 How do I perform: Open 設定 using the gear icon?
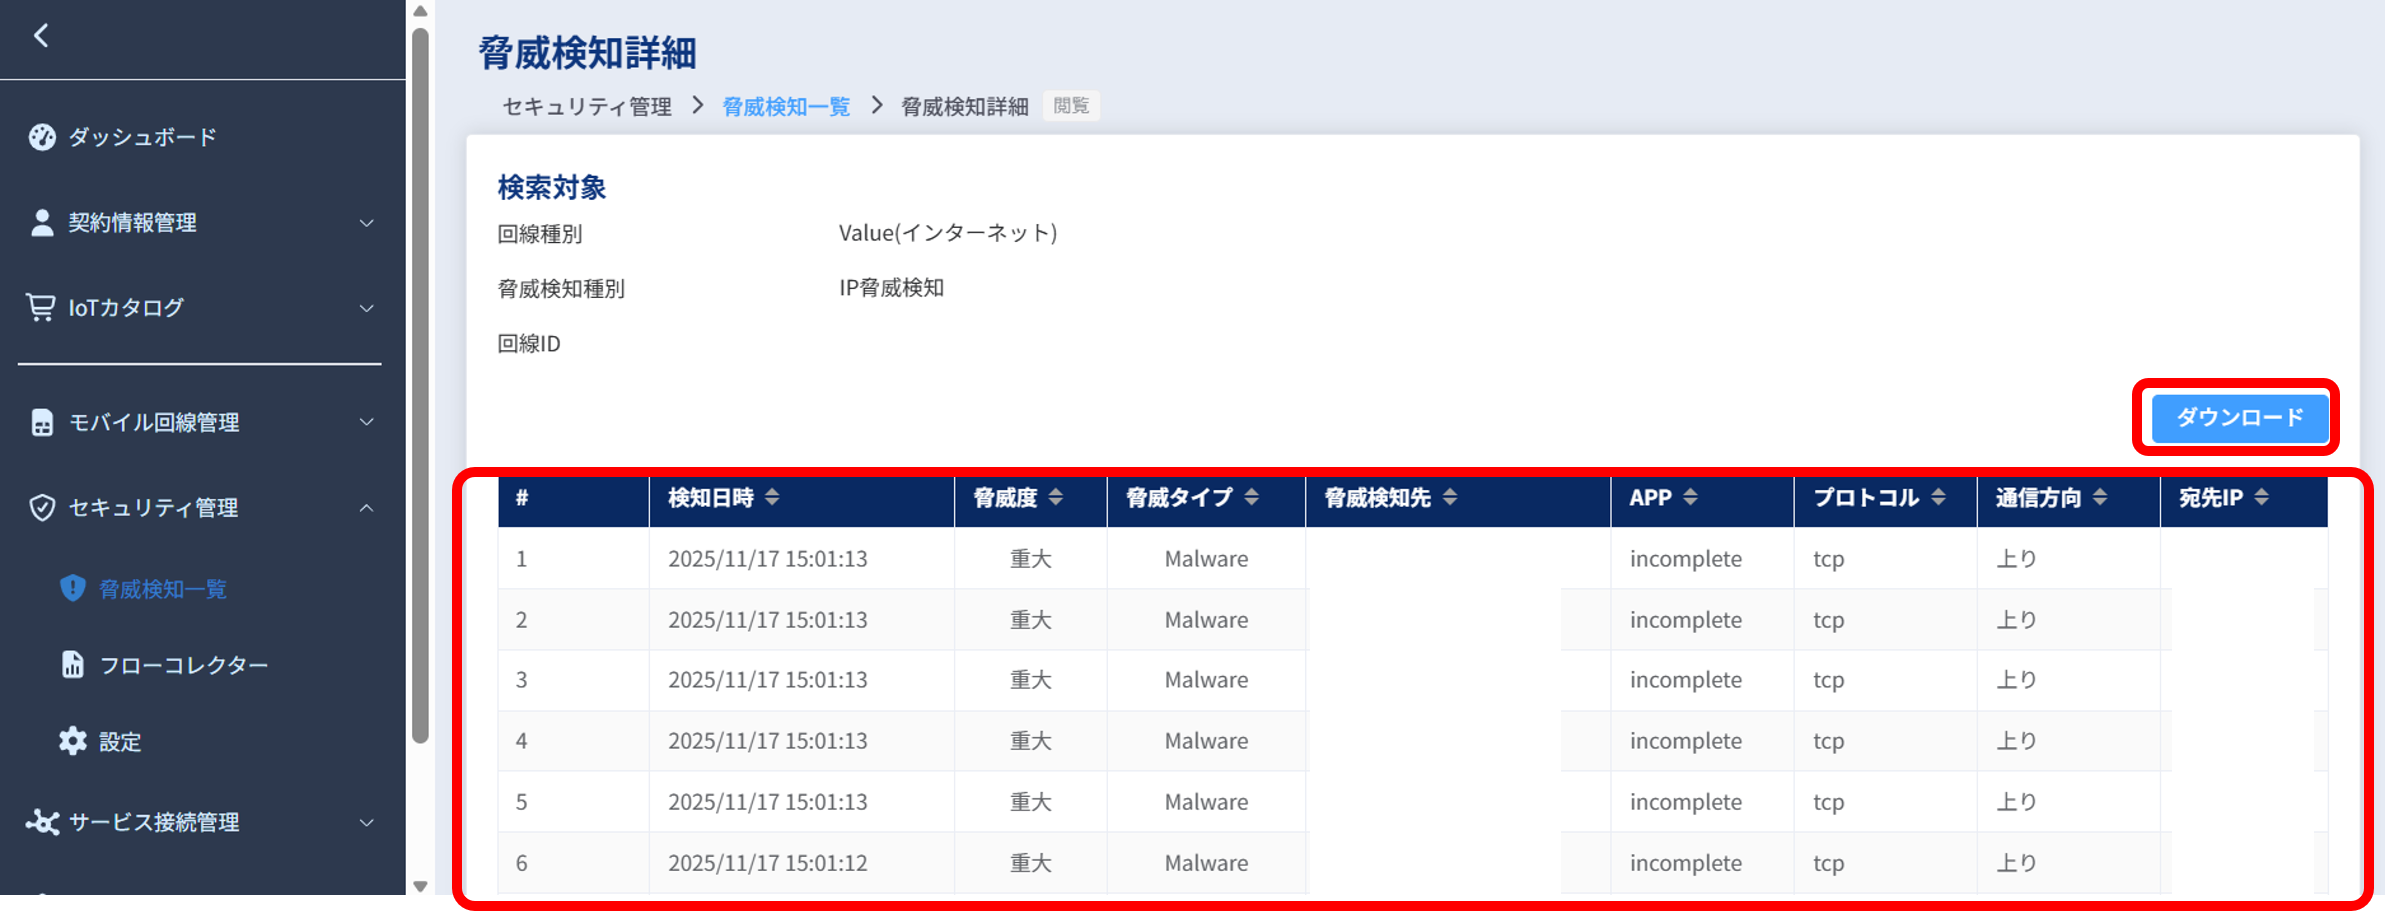pyautogui.click(x=70, y=741)
